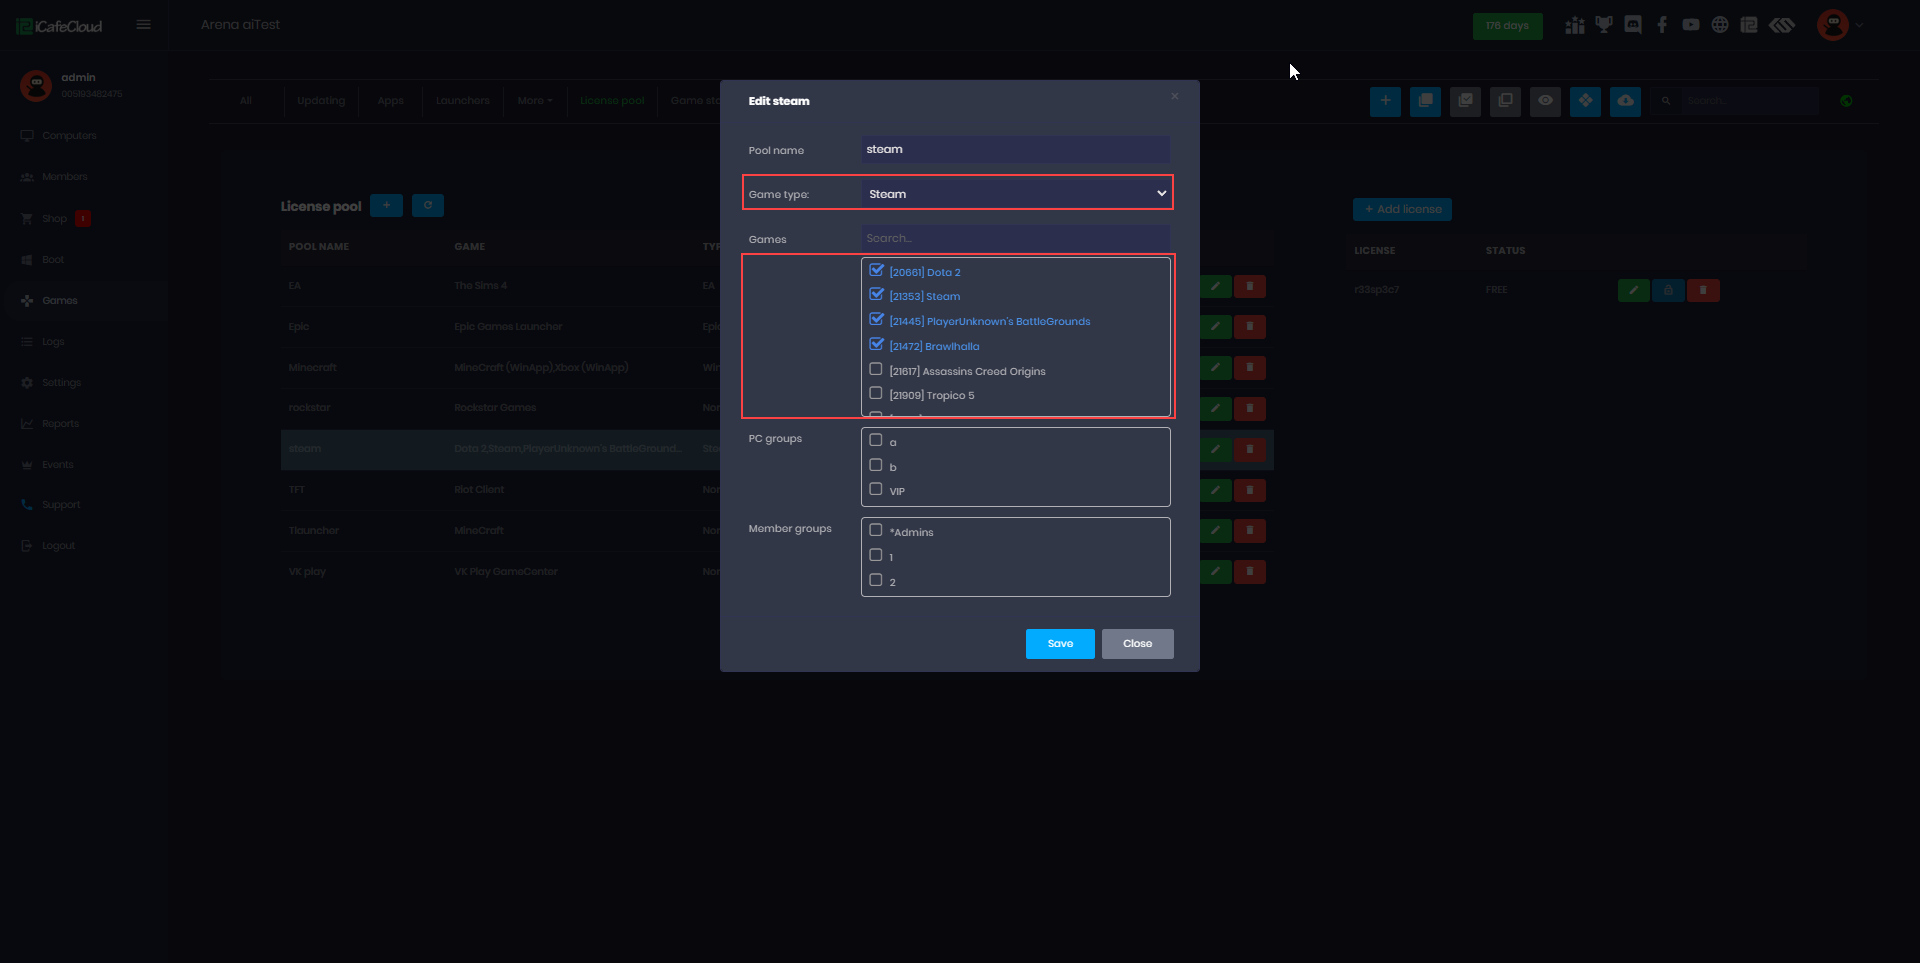Image resolution: width=1920 pixels, height=963 pixels.
Task: Uncheck the Dota 2 game checkbox
Action: point(876,270)
